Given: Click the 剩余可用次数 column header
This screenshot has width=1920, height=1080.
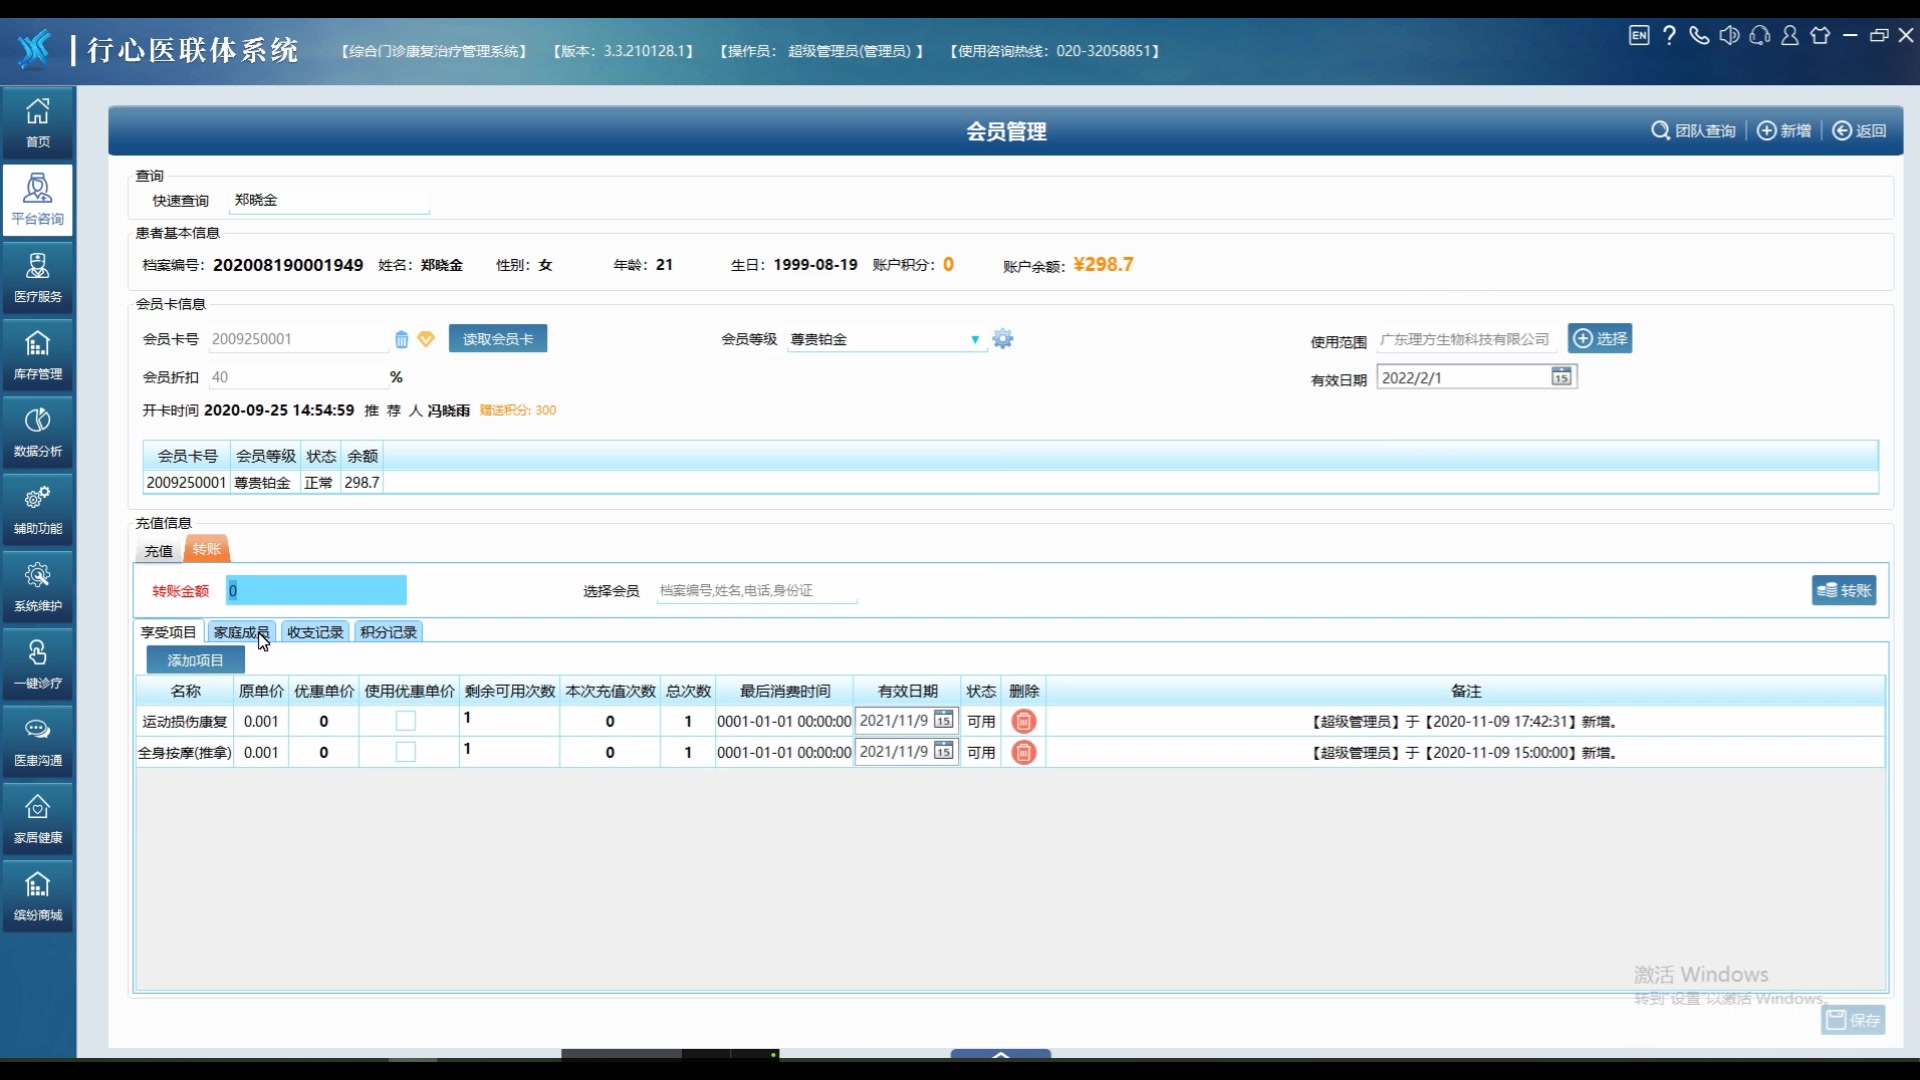Looking at the screenshot, I should click(510, 691).
